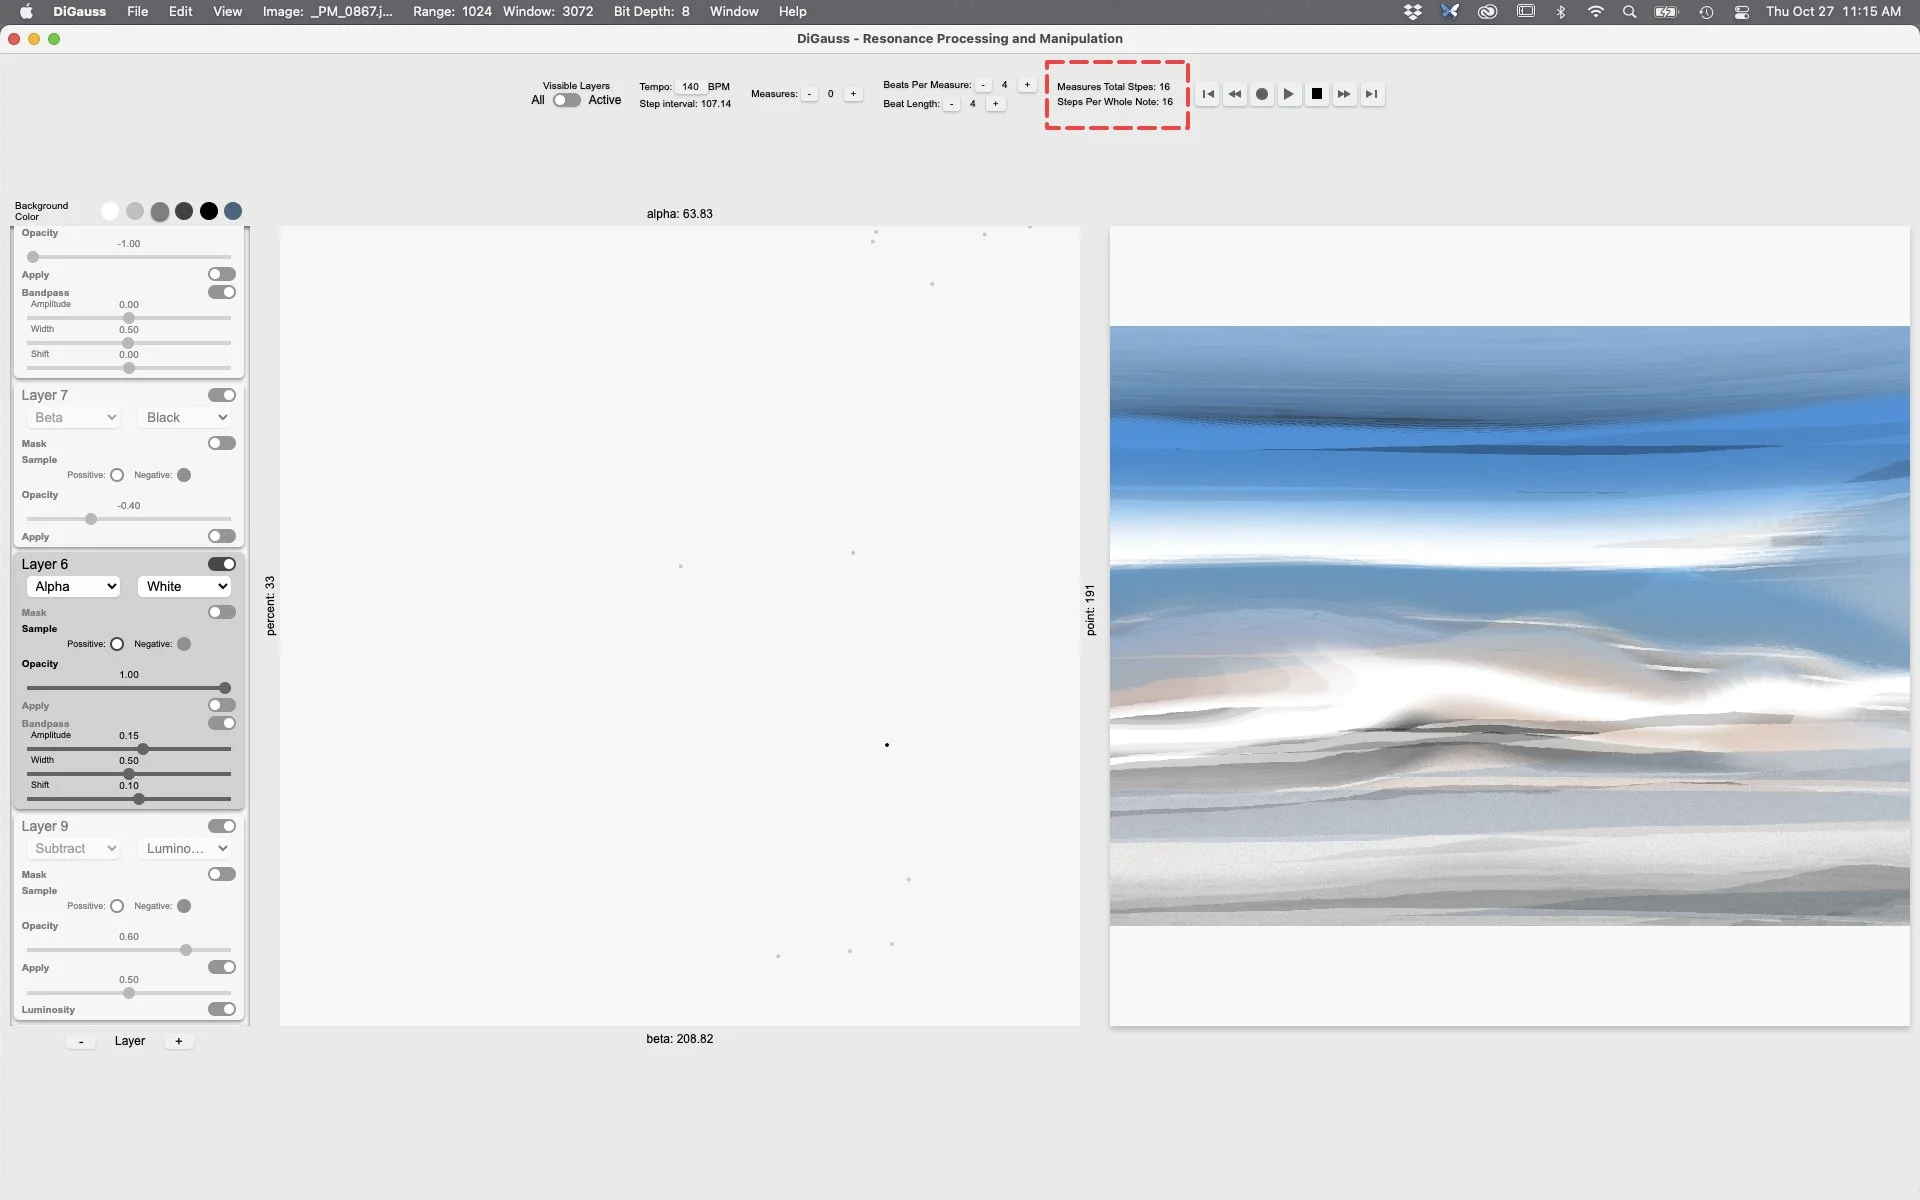The height and width of the screenshot is (1200, 1920).
Task: Click the Tempo BPM input field
Action: 690,87
